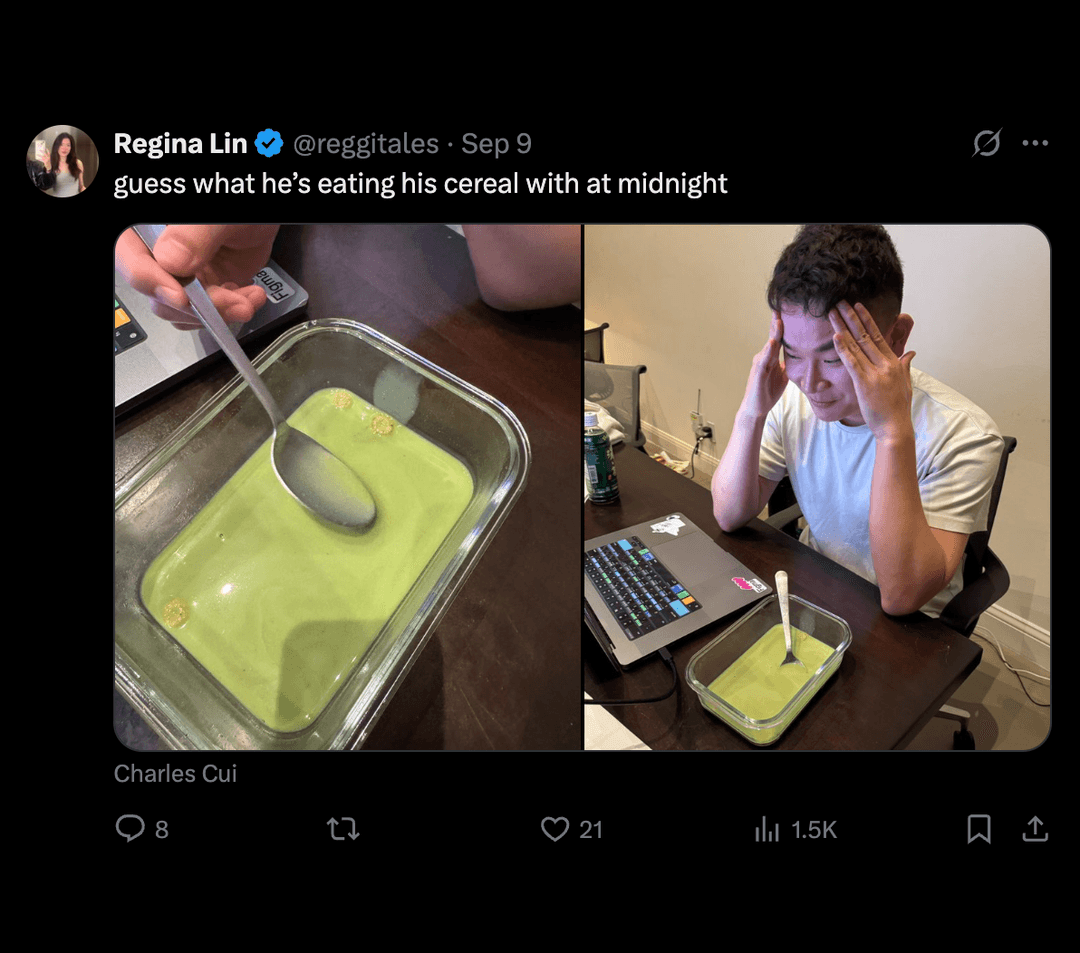Click the reply speech bubble icon

click(x=130, y=829)
